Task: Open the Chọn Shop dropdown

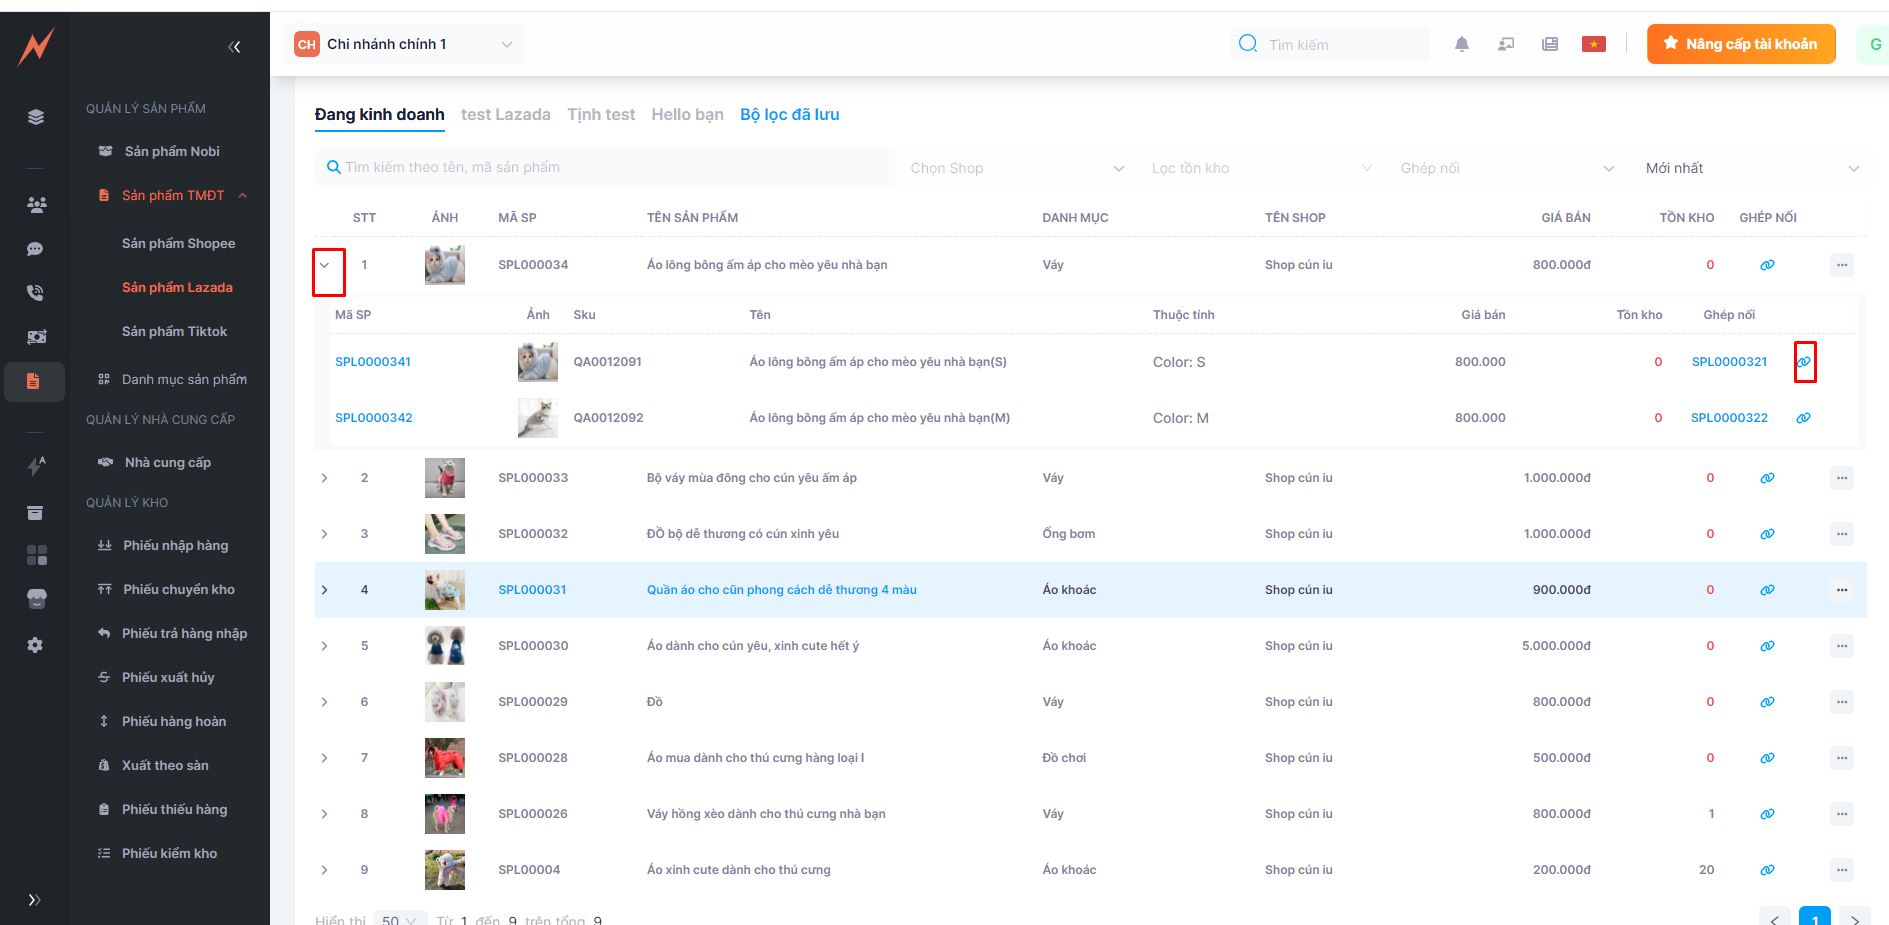Action: point(1016,168)
